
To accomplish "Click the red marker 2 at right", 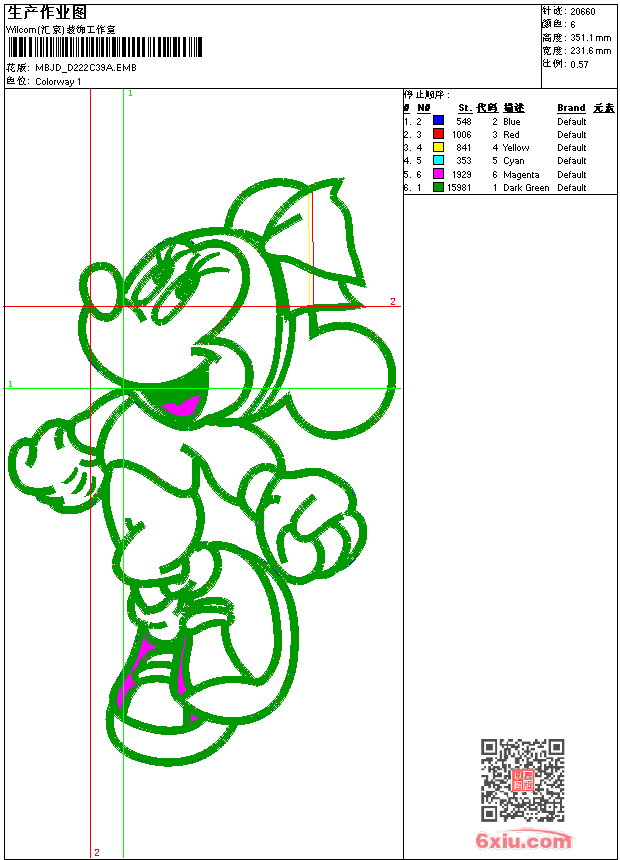I will click(393, 301).
